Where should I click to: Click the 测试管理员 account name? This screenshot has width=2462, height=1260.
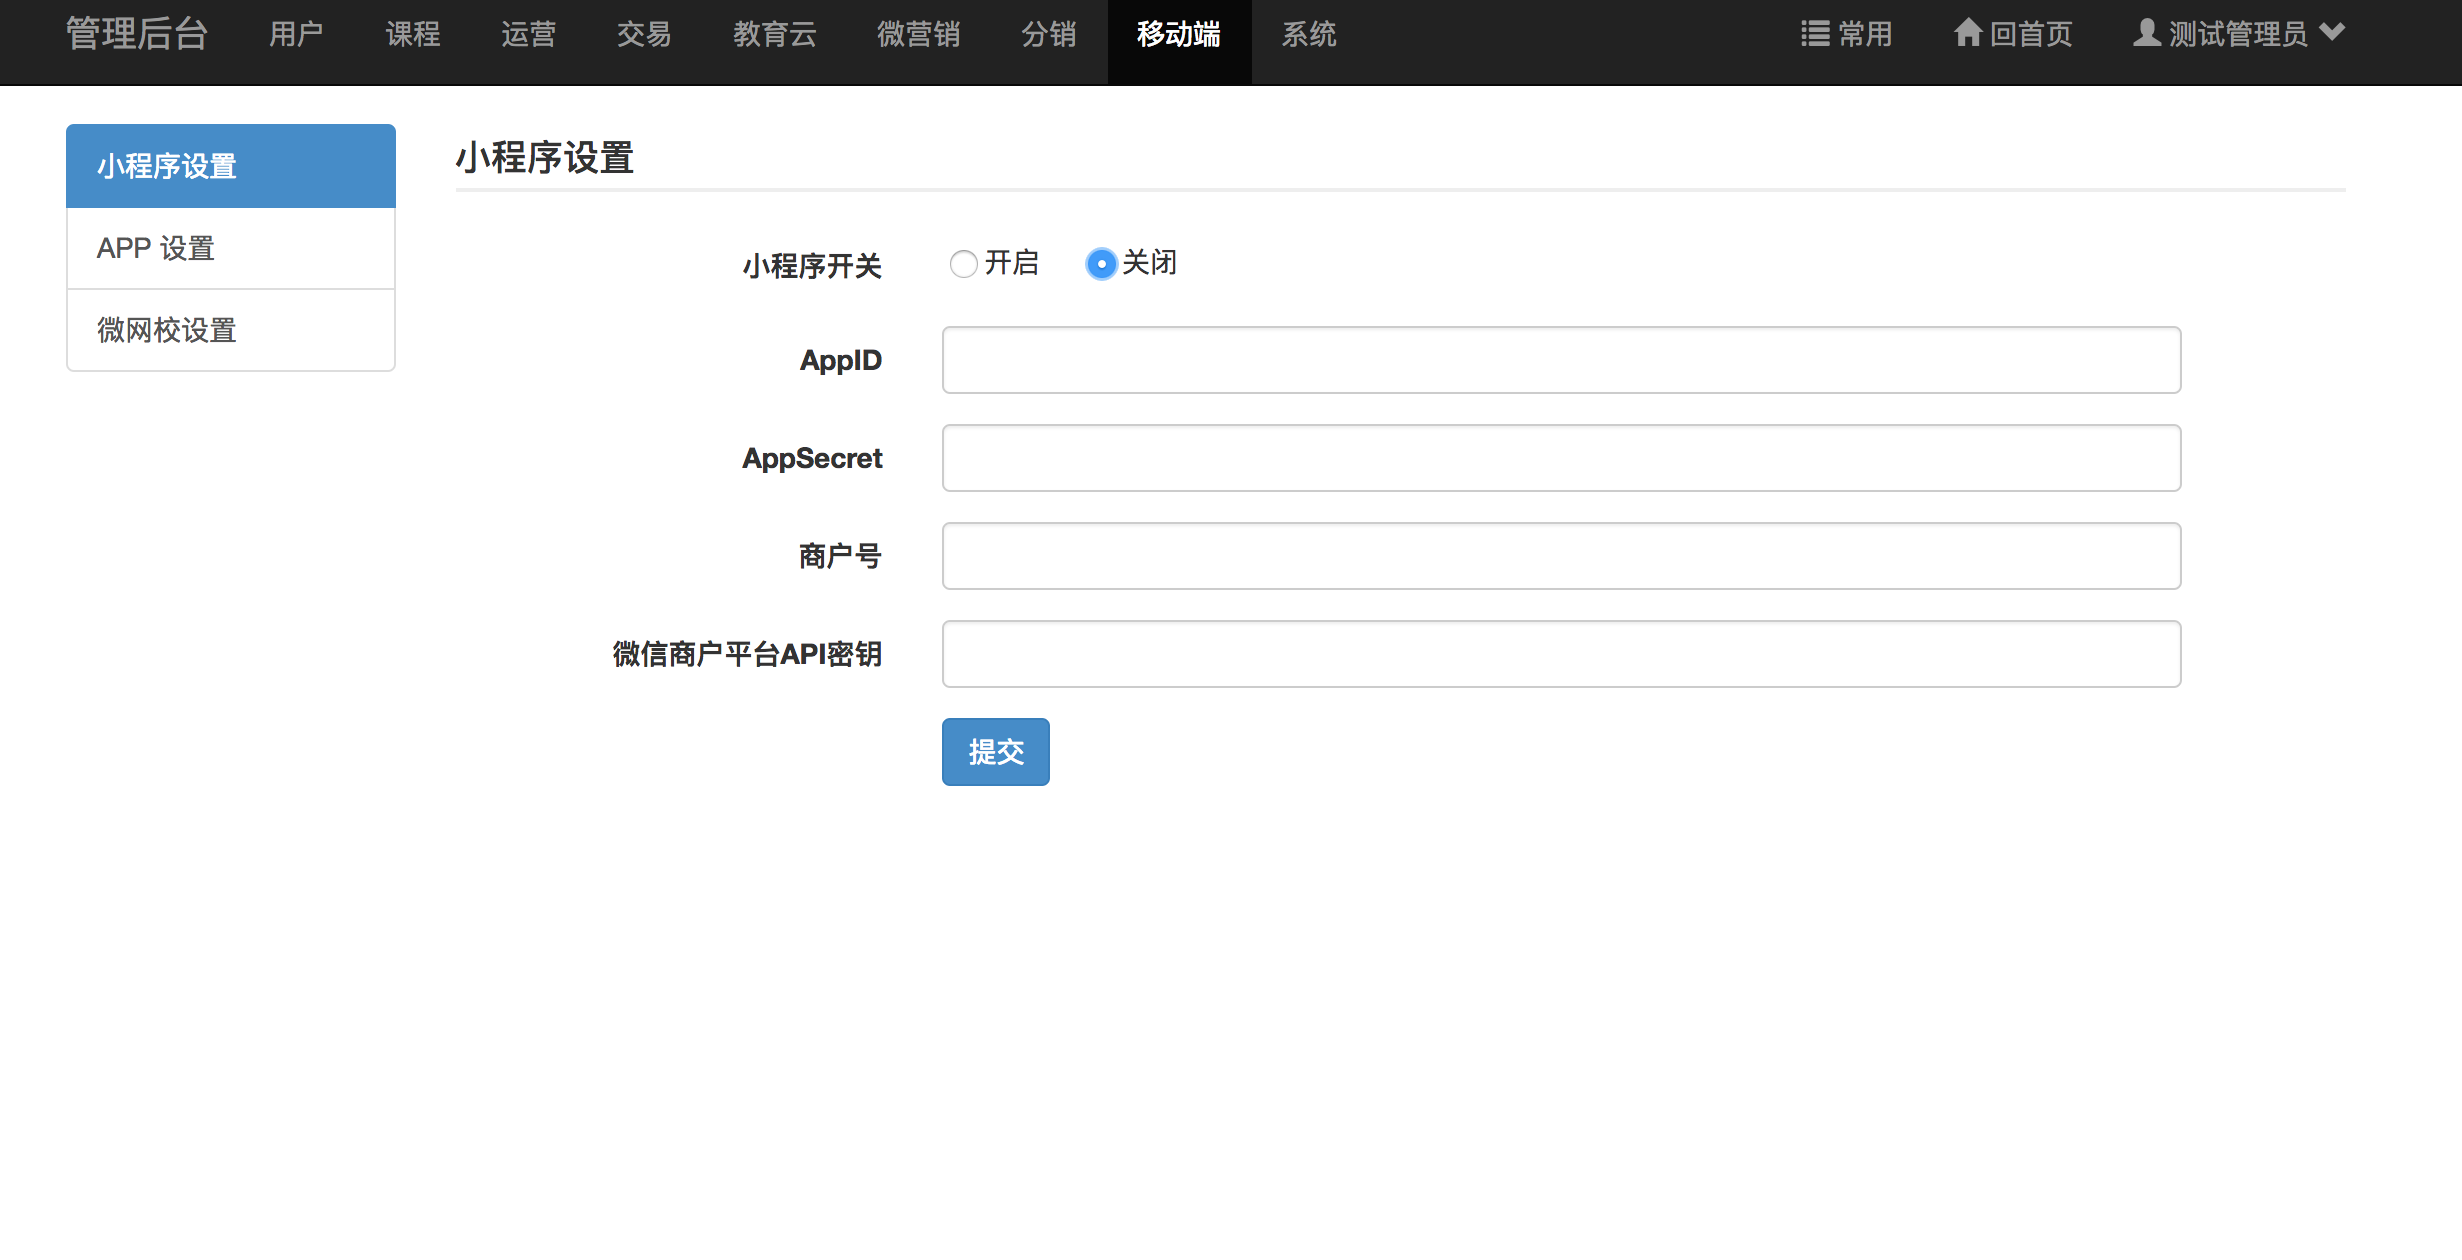2238,34
